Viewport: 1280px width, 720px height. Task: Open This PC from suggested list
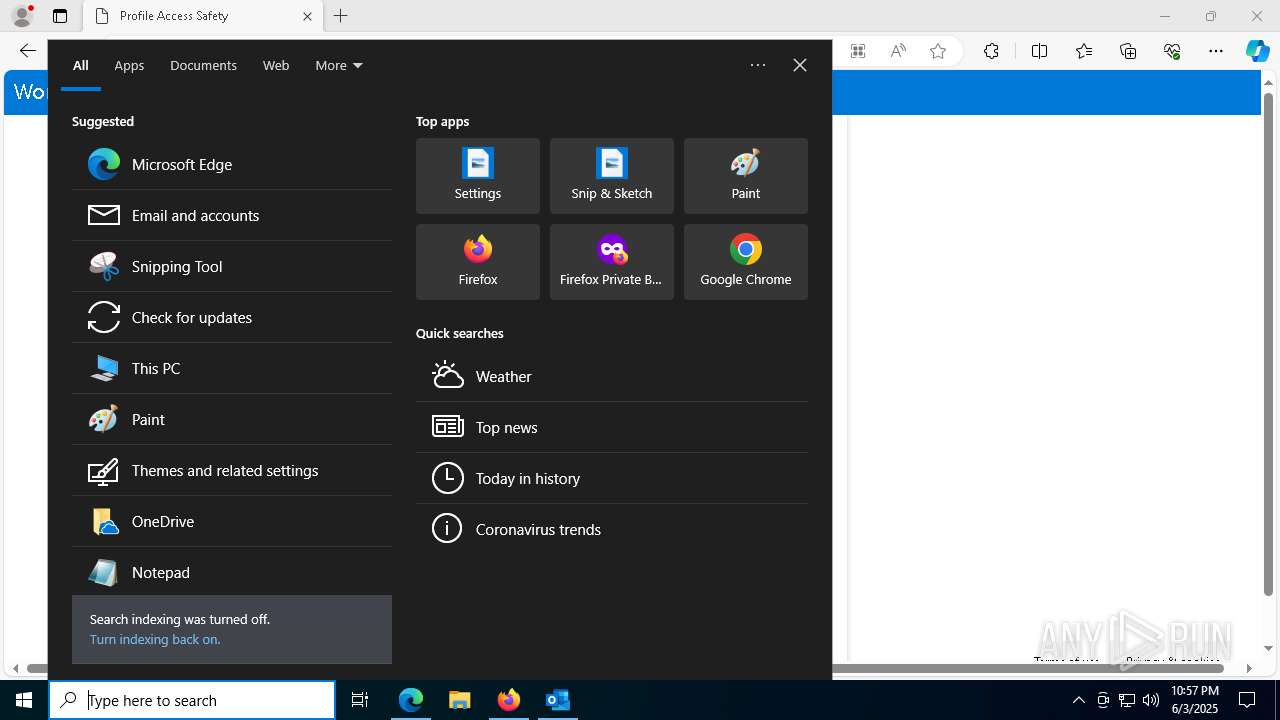232,368
